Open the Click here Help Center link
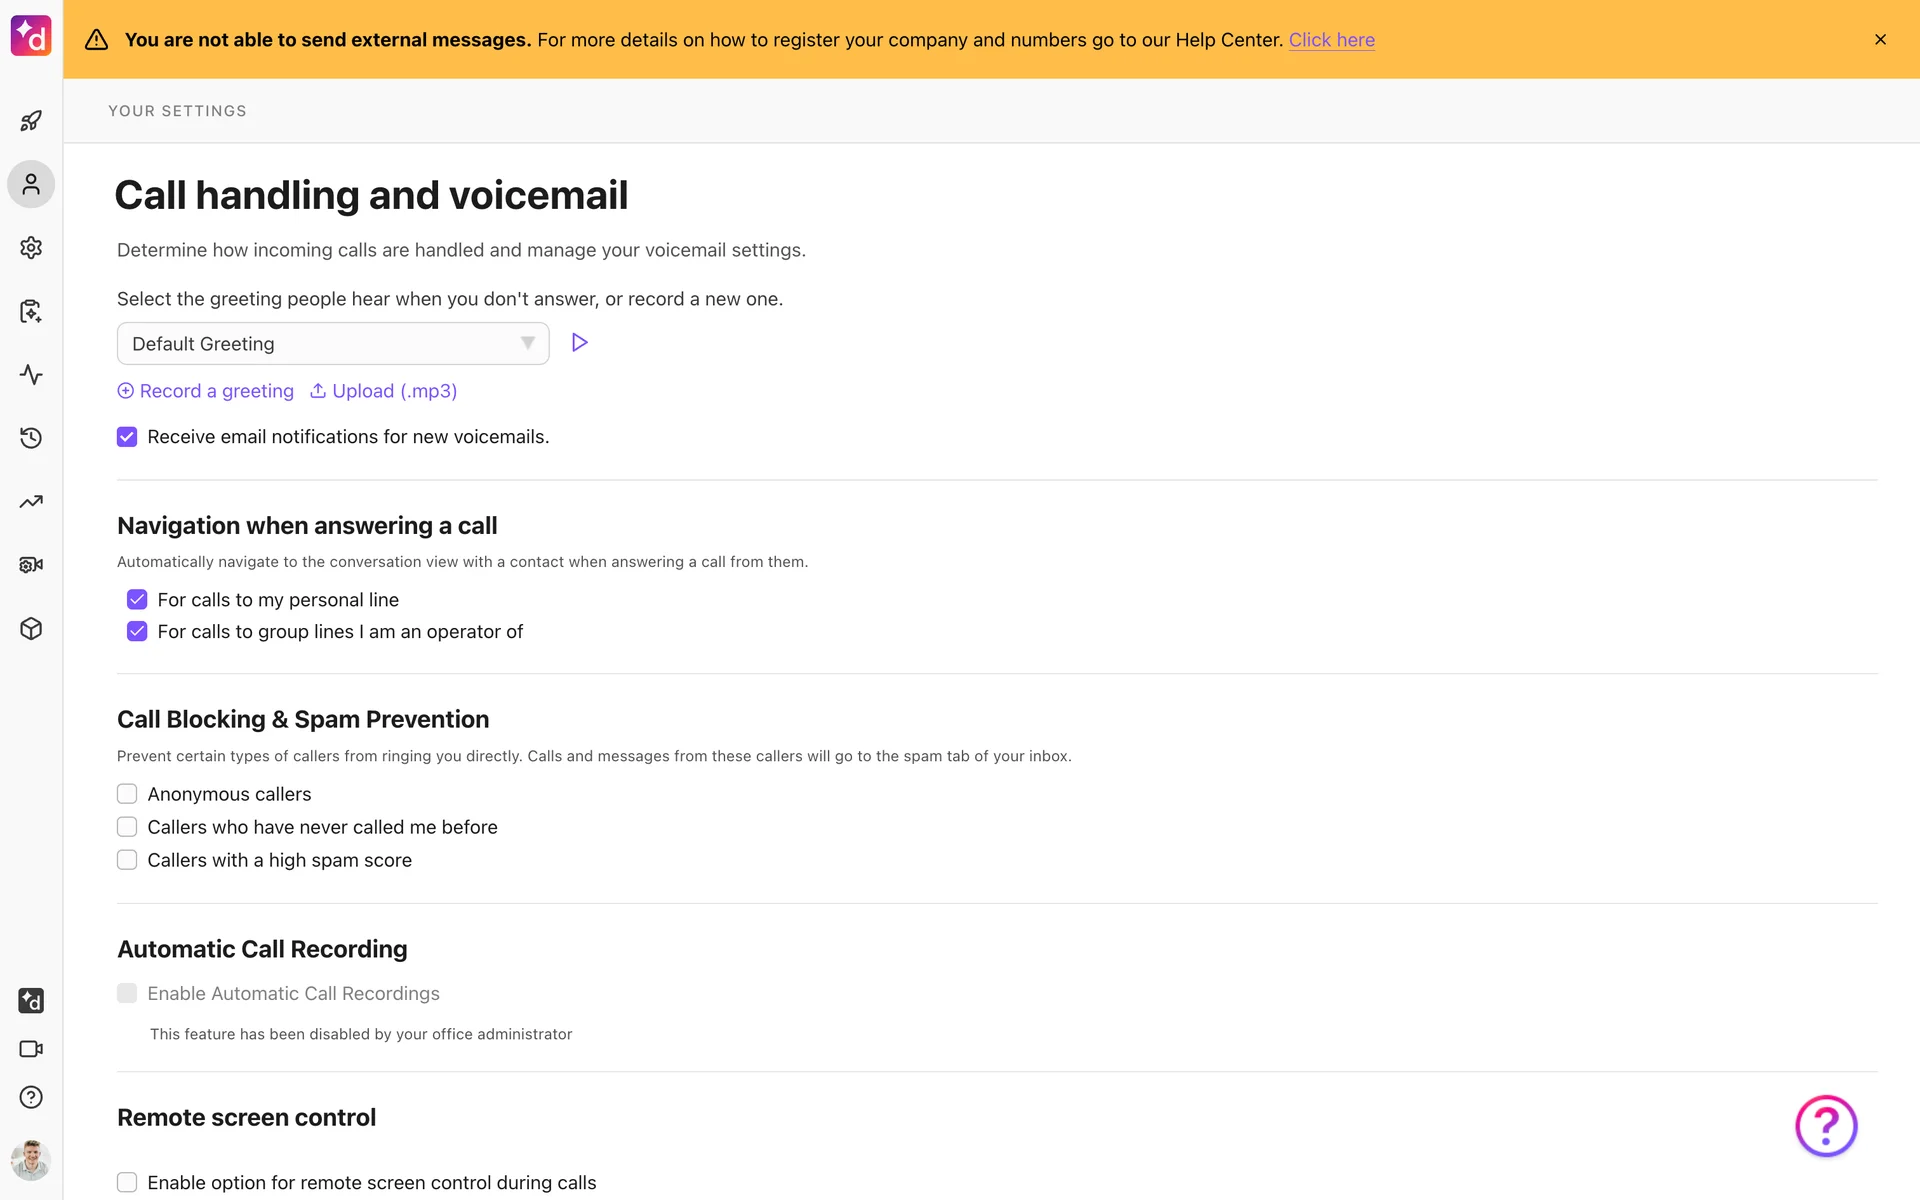1920x1200 pixels. point(1331,40)
